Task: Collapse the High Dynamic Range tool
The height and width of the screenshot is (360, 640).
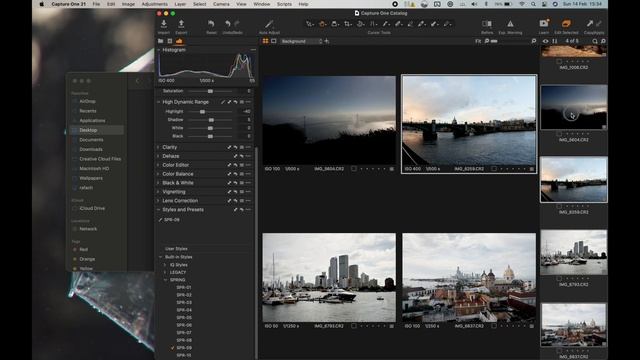Action: pos(159,102)
